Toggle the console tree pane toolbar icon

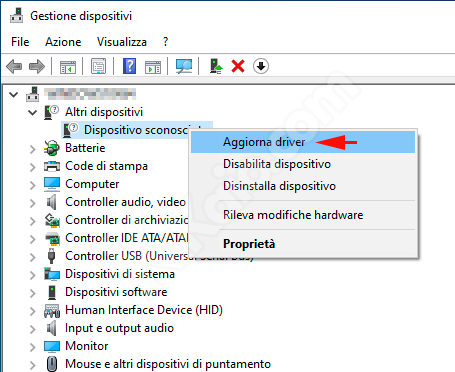click(x=68, y=66)
